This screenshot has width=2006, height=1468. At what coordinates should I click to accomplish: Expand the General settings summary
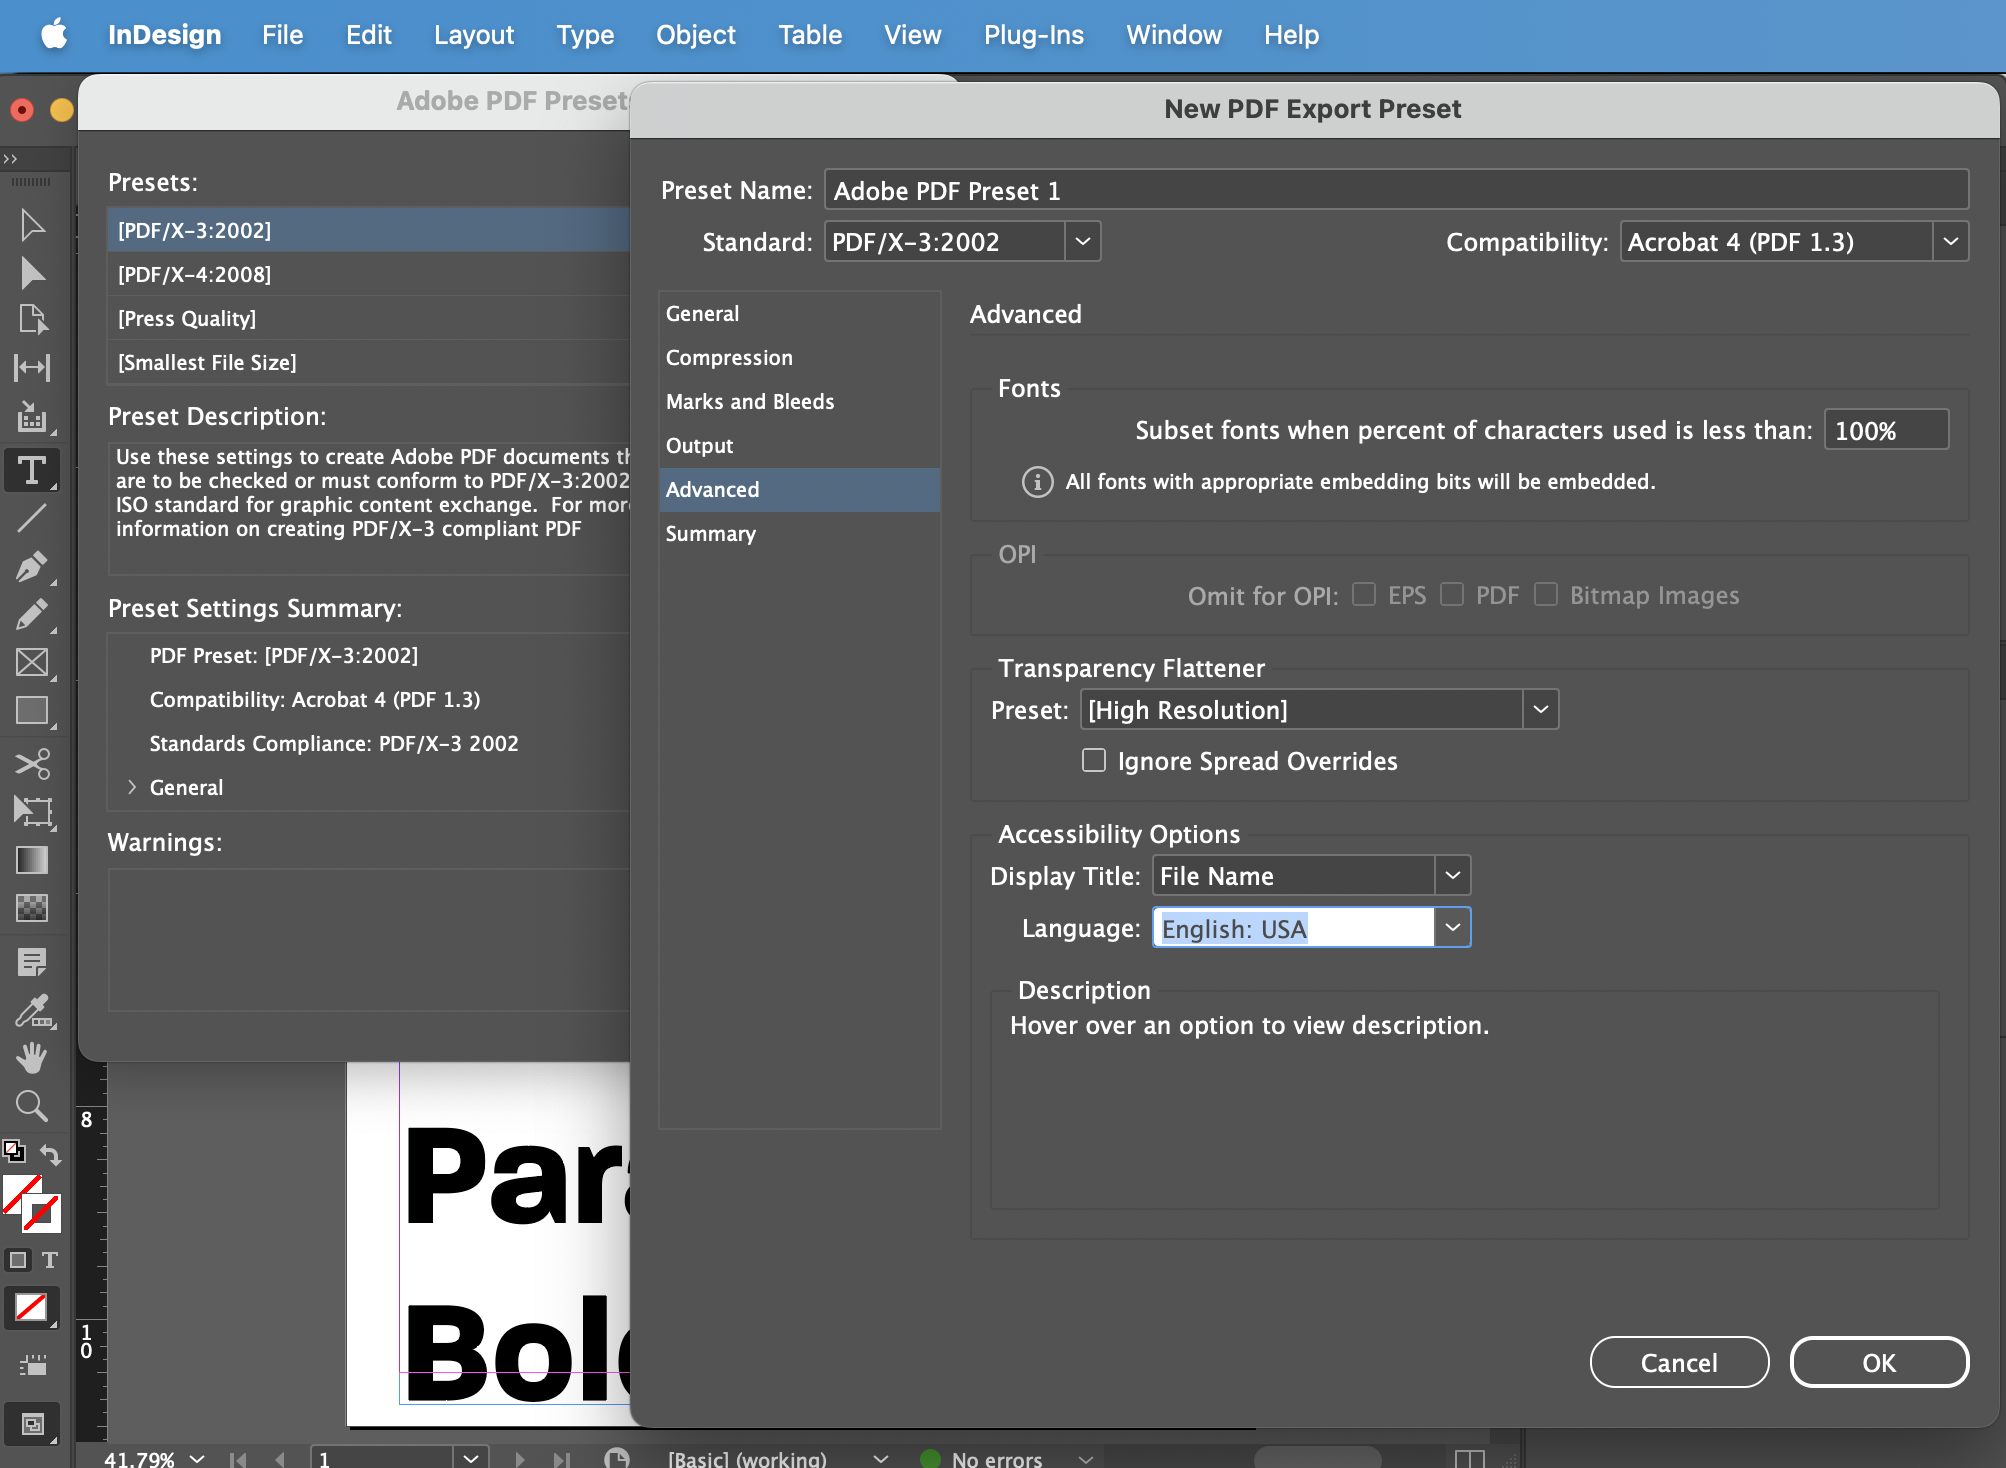pyautogui.click(x=132, y=787)
